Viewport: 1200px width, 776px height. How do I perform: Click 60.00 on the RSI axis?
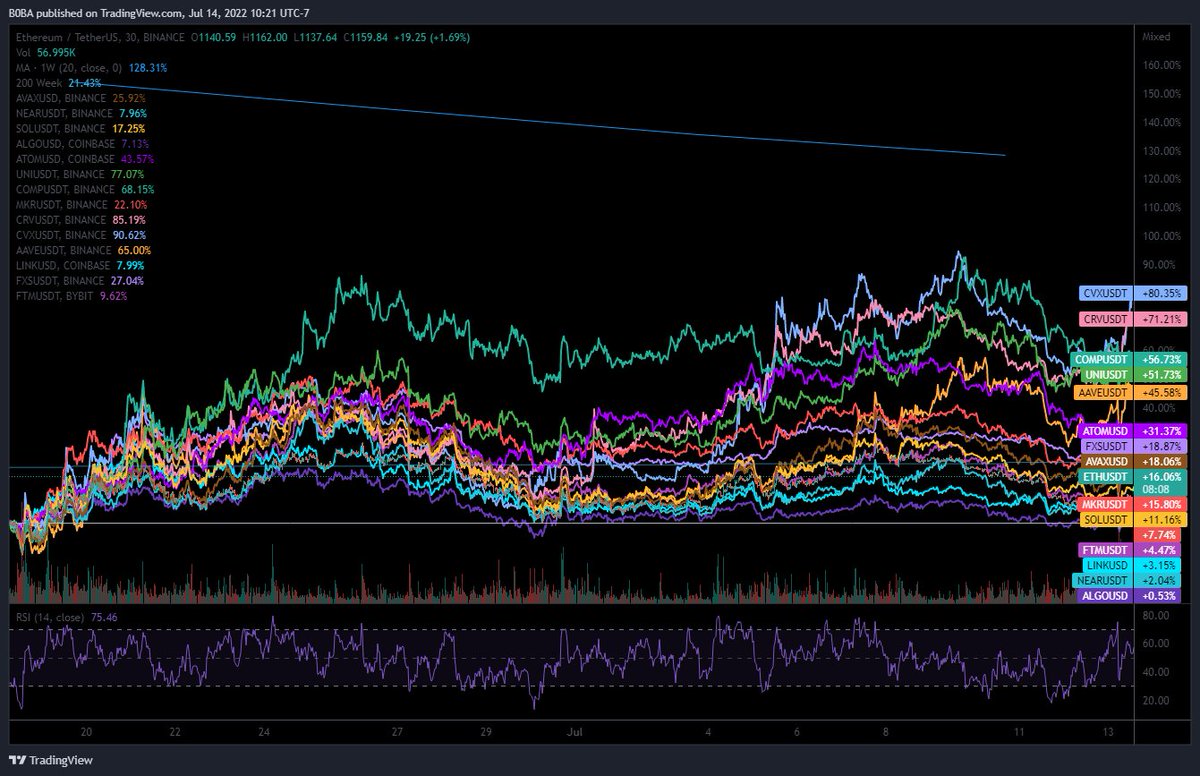1155,644
